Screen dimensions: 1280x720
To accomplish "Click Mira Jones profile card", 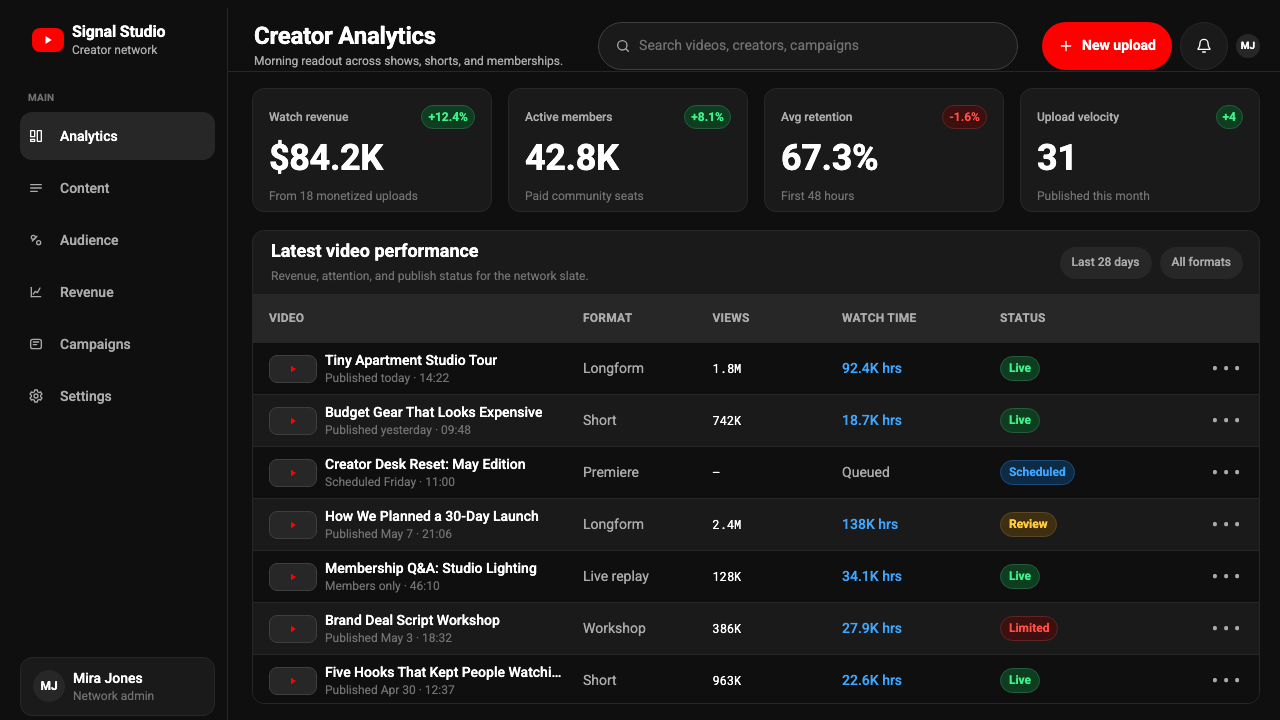I will pos(117,686).
